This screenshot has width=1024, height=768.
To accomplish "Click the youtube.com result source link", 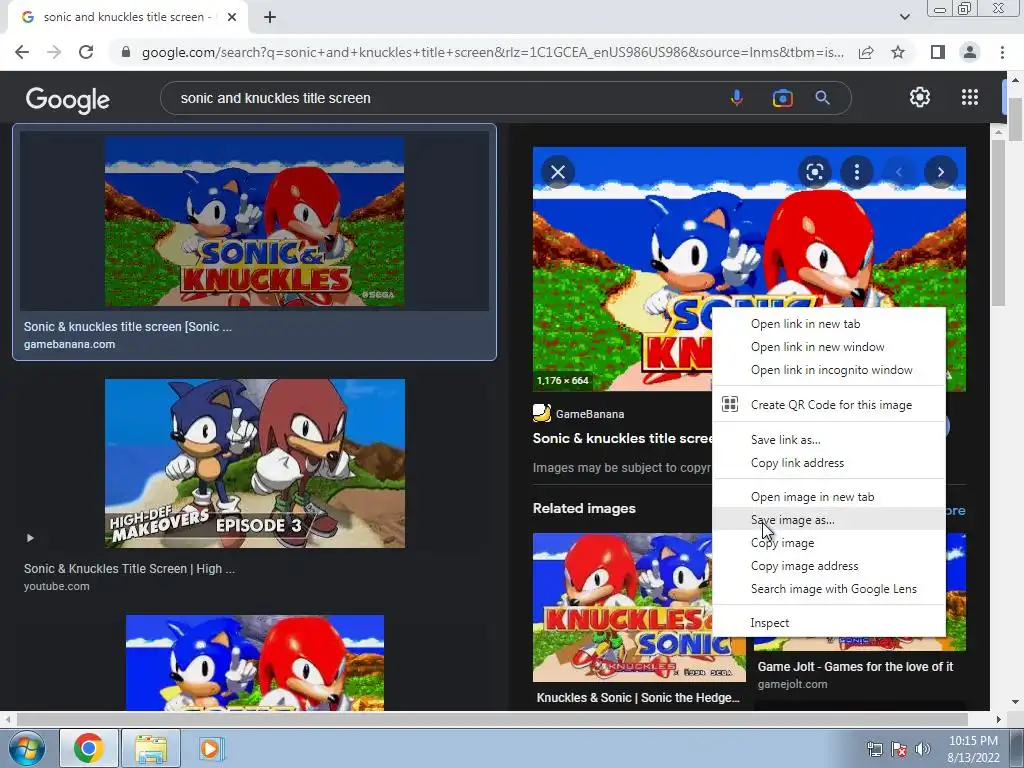I will pyautogui.click(x=57, y=586).
